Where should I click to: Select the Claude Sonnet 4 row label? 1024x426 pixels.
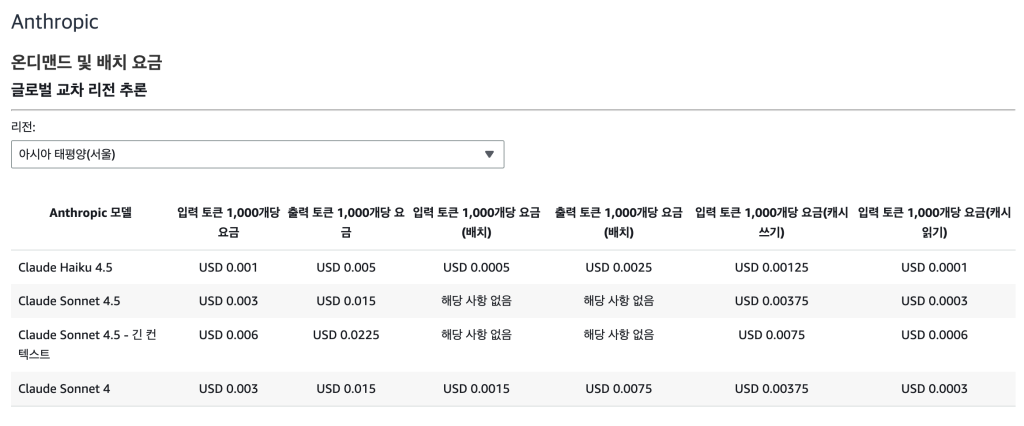(64, 388)
